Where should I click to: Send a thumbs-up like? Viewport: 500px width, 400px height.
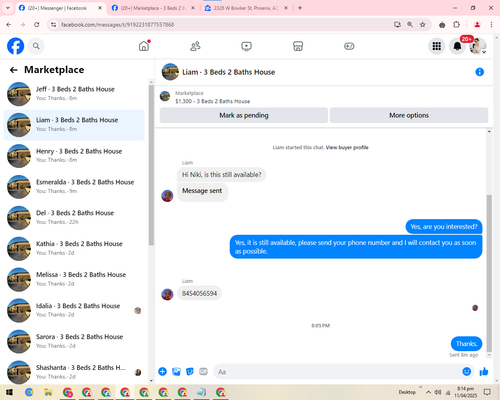pos(484,371)
